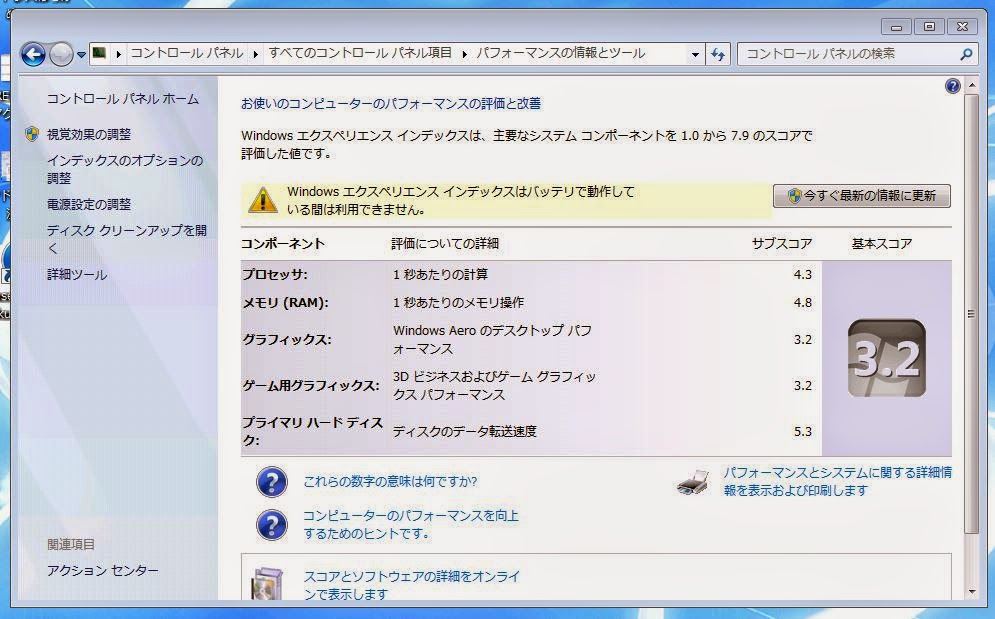The width and height of the screenshot is (995, 619).
Task: Open すべてのコントロール パネル項目 breadcrumb
Action: pyautogui.click(x=360, y=53)
